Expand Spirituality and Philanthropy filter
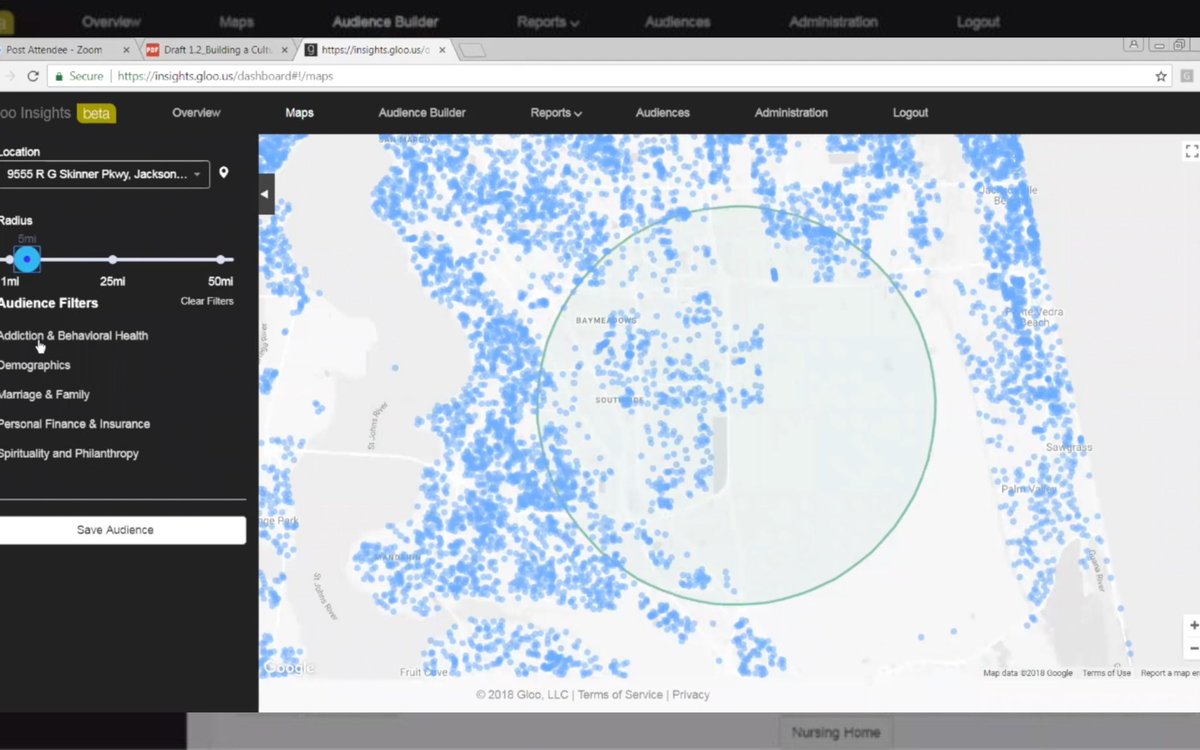 click(x=69, y=454)
